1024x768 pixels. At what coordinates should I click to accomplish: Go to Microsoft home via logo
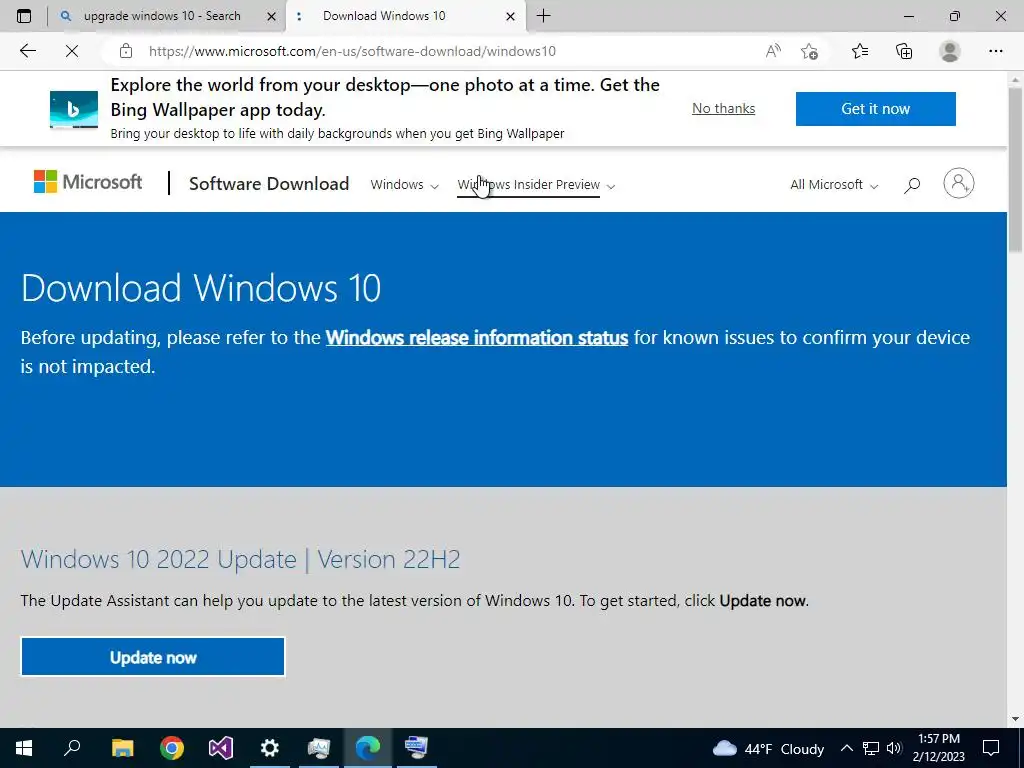coord(88,182)
